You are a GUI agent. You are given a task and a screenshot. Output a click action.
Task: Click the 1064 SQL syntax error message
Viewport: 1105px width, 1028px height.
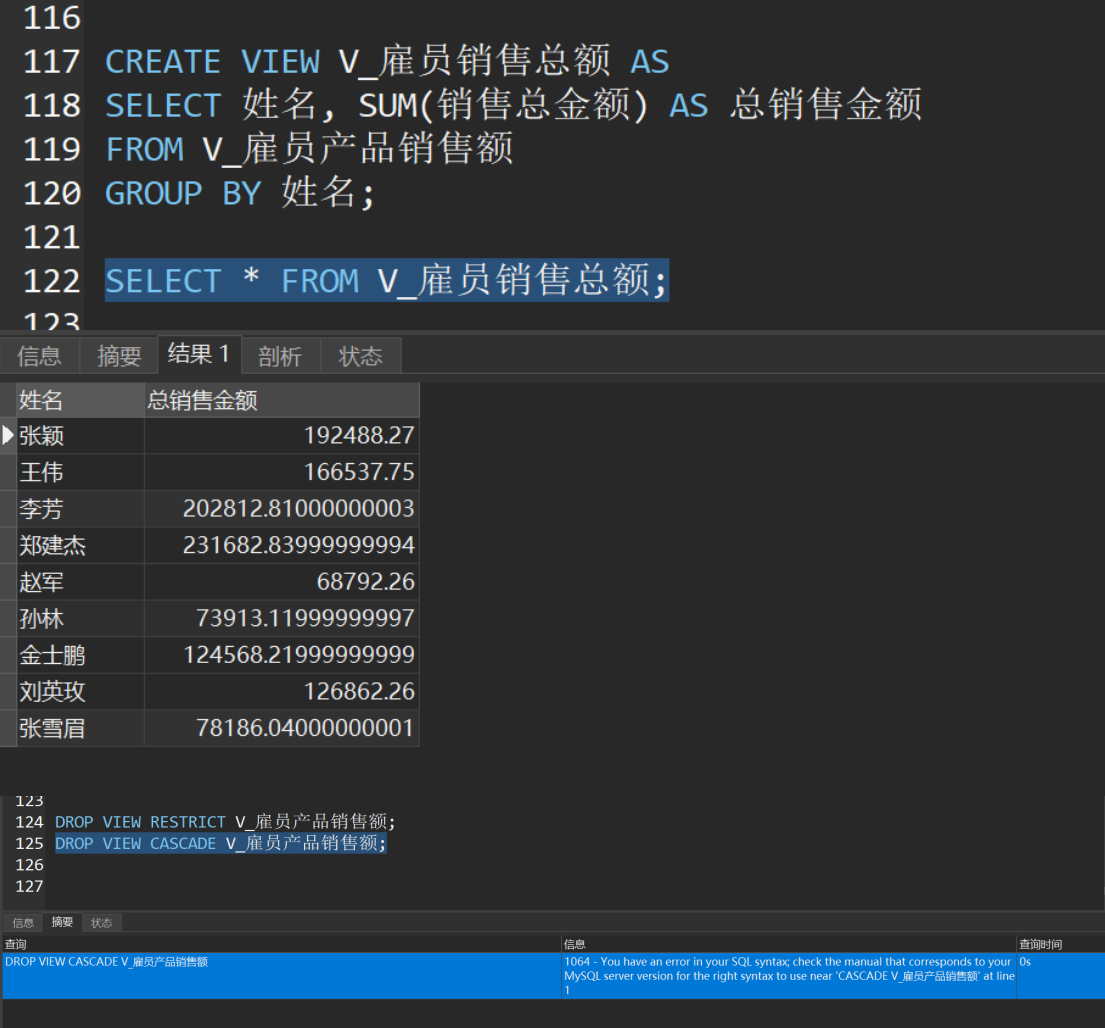click(789, 976)
